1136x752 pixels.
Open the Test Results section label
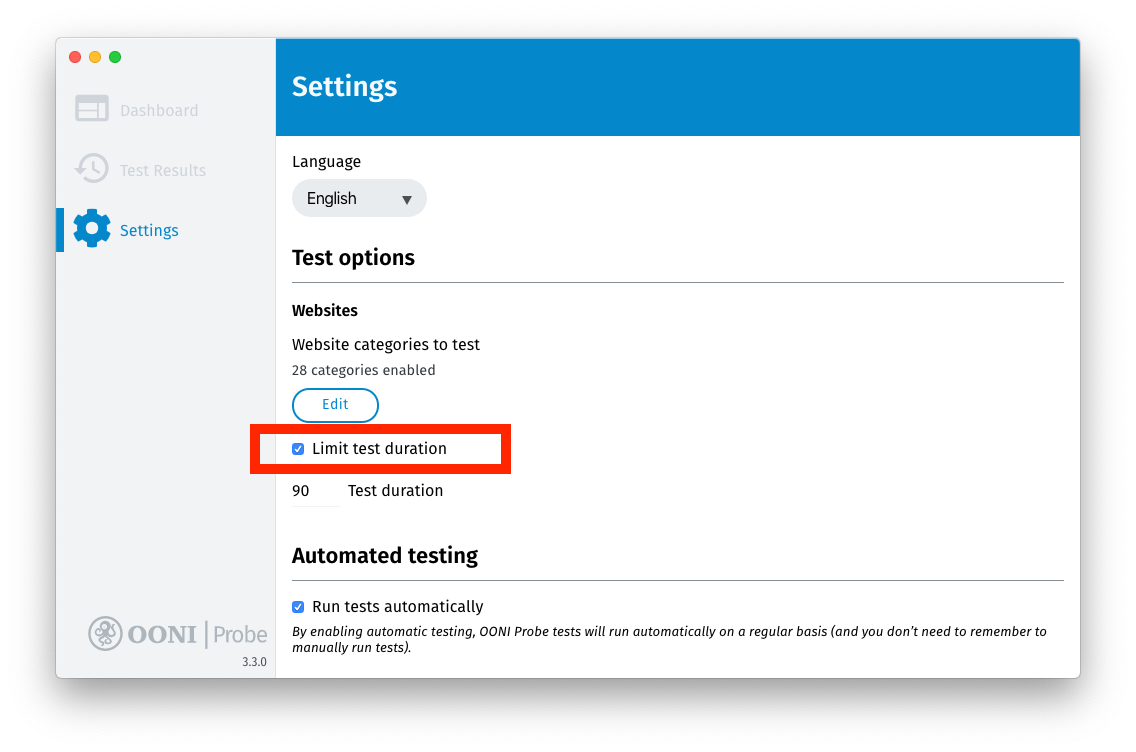[163, 170]
